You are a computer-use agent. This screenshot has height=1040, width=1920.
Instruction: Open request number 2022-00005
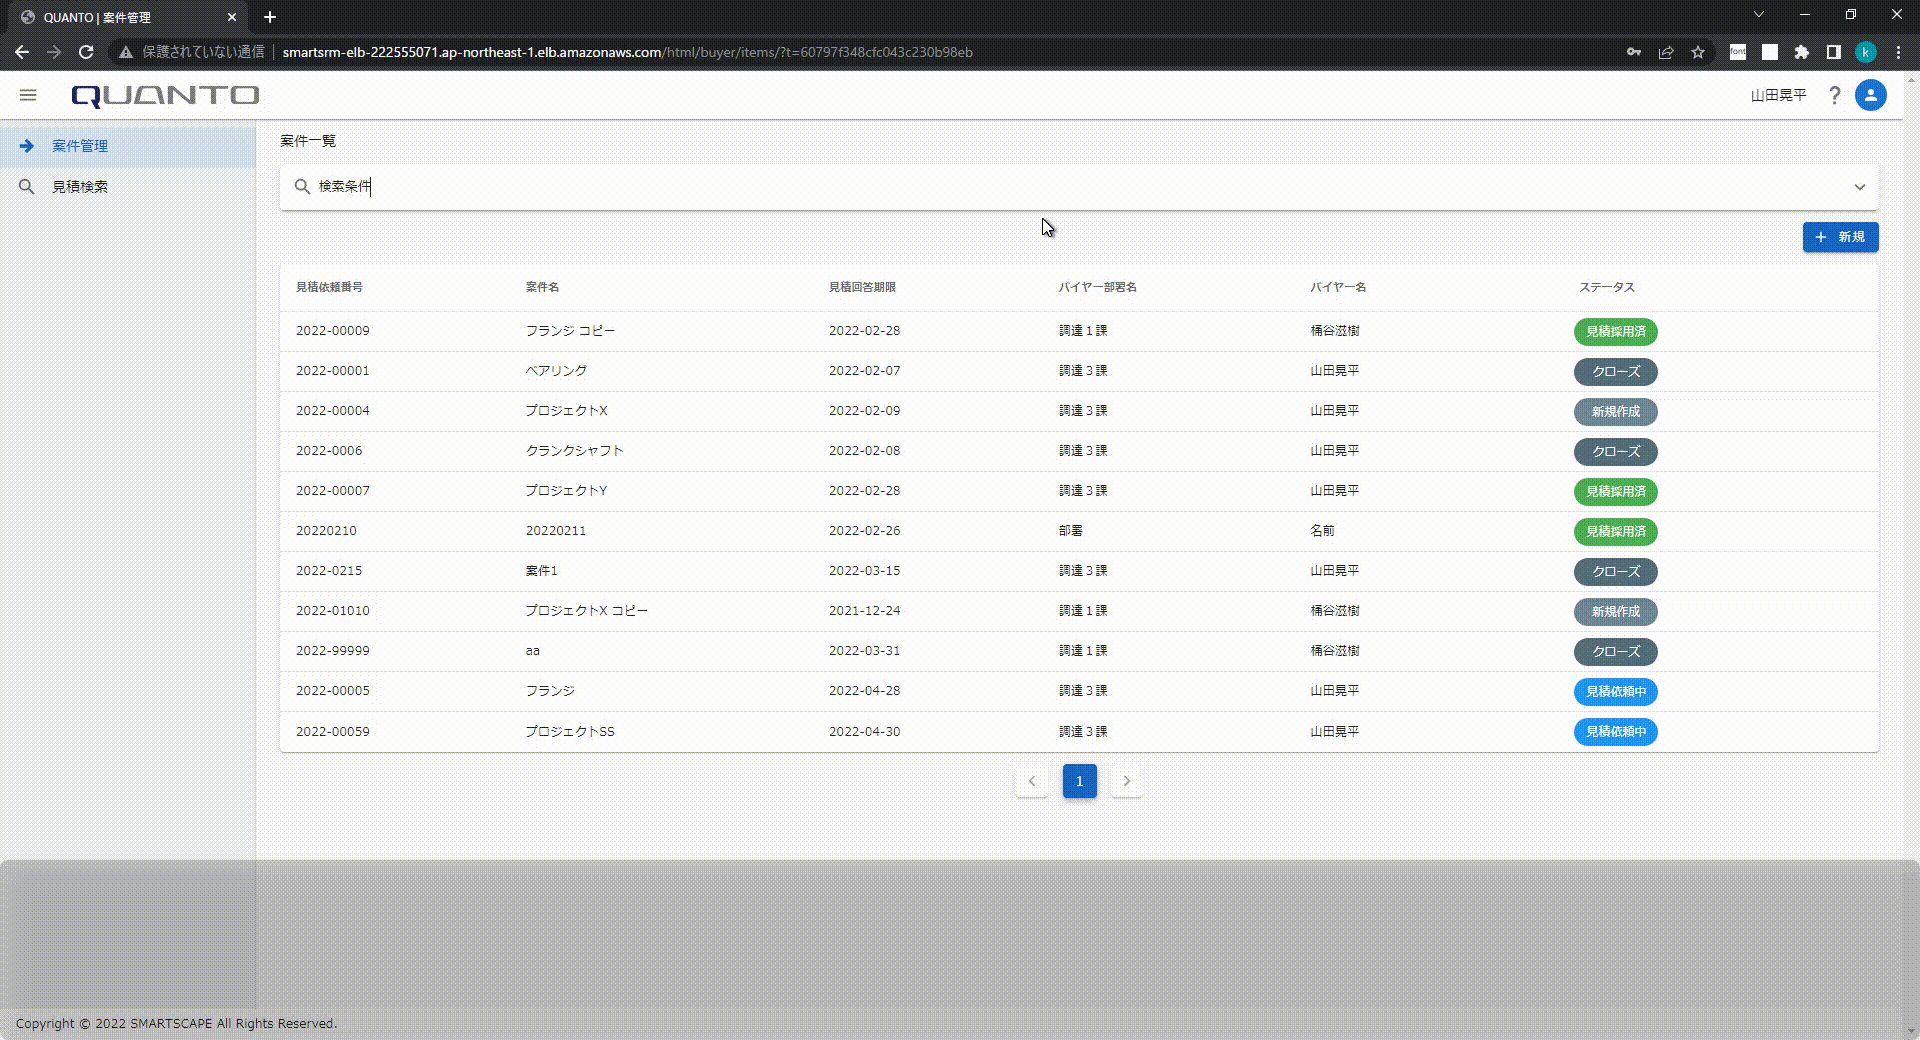point(332,691)
